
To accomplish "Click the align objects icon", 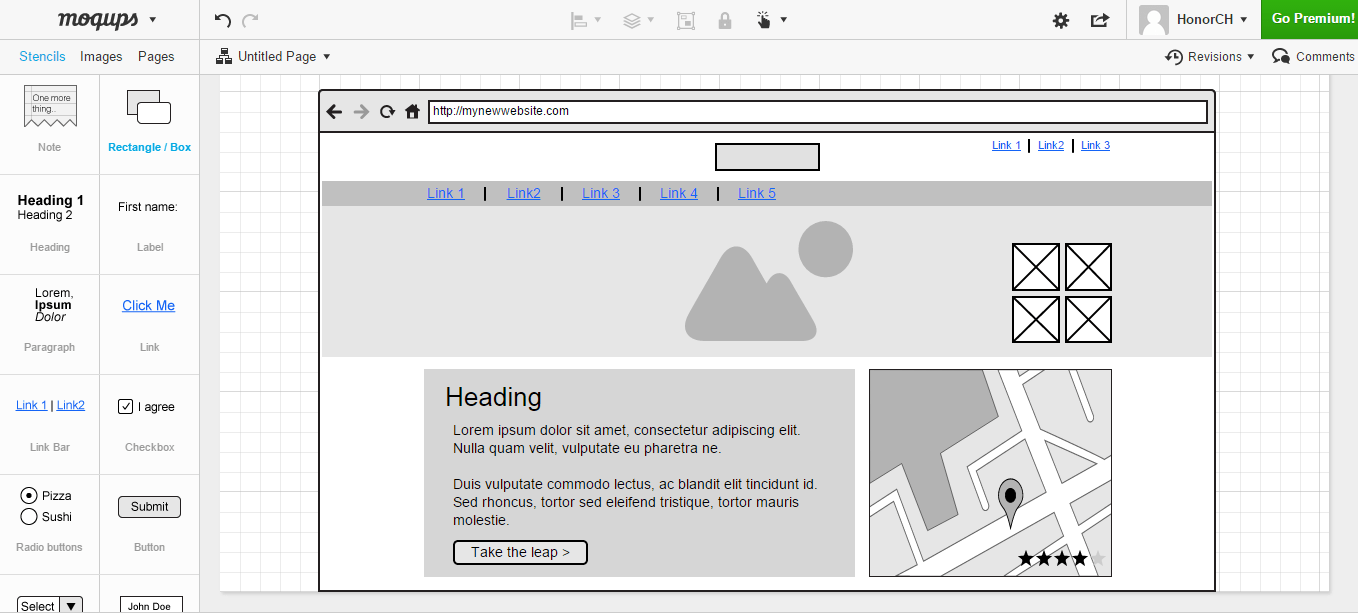I will pyautogui.click(x=579, y=20).
